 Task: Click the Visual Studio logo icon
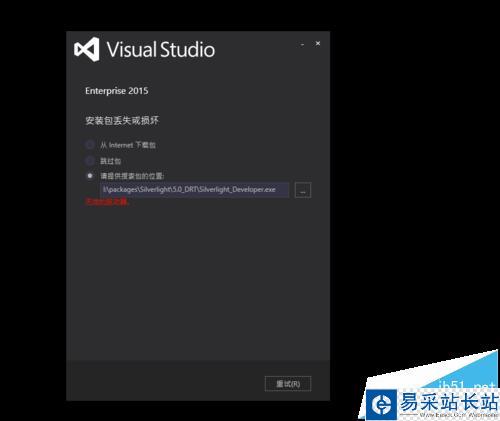[87, 50]
